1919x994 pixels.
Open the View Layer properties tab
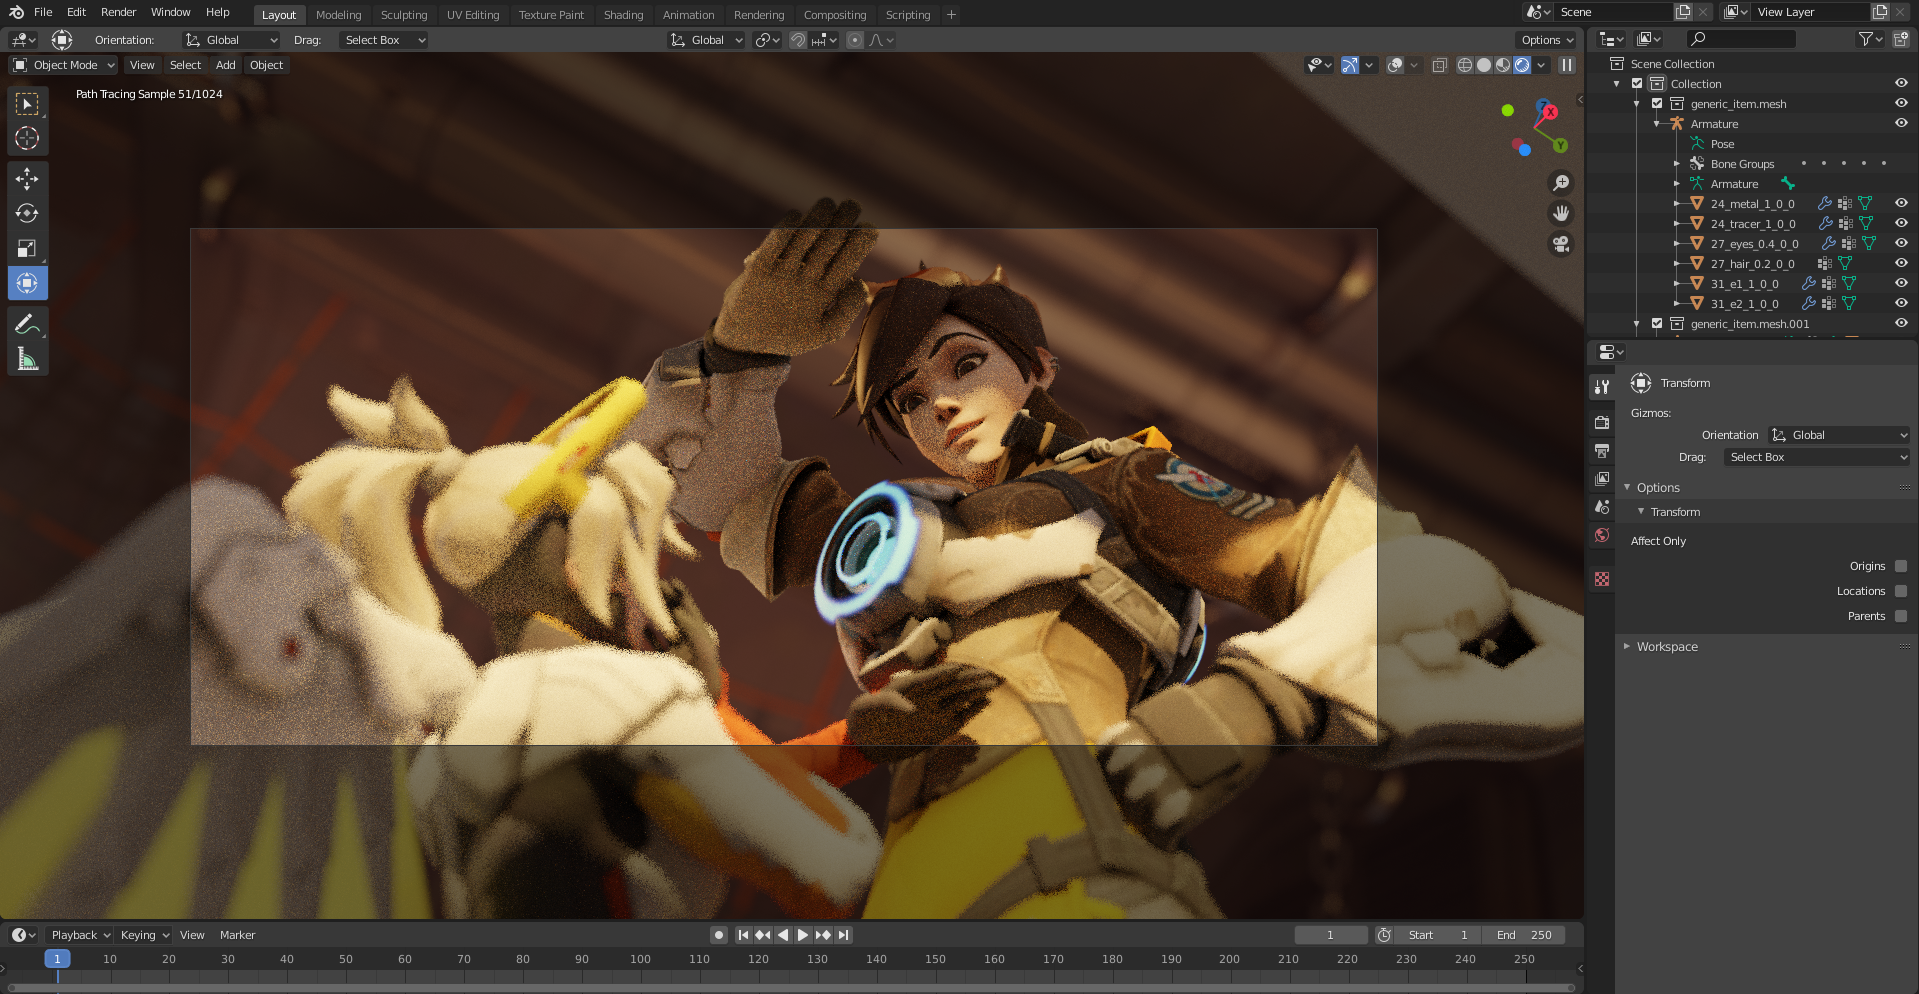[1602, 479]
